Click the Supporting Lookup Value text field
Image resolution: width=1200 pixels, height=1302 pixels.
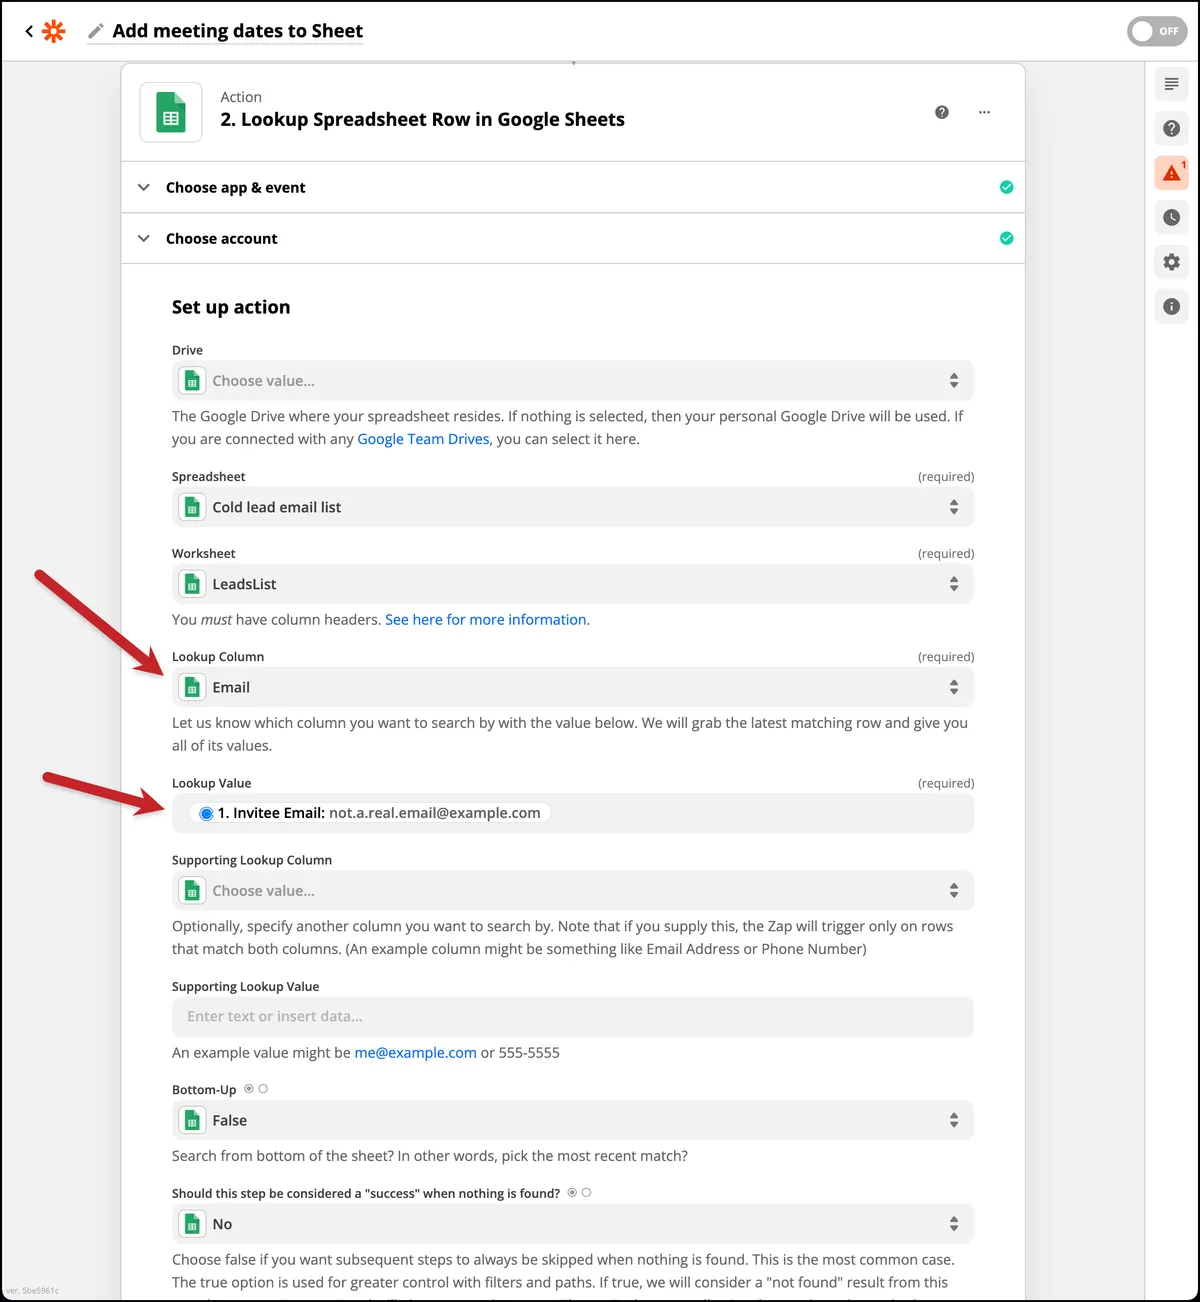(x=573, y=1016)
